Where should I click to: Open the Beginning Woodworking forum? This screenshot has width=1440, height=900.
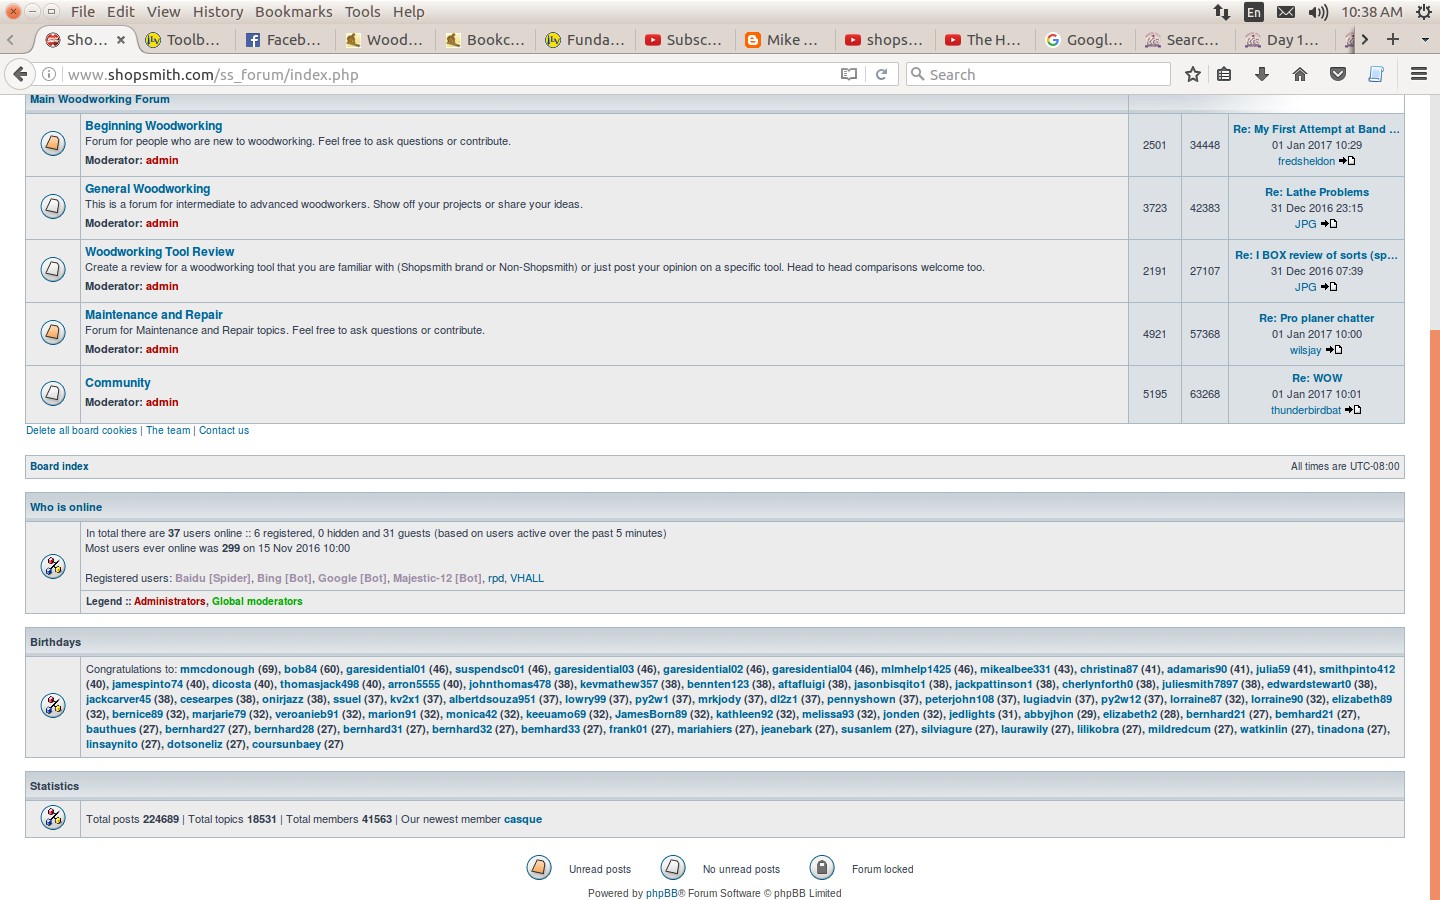(x=154, y=126)
